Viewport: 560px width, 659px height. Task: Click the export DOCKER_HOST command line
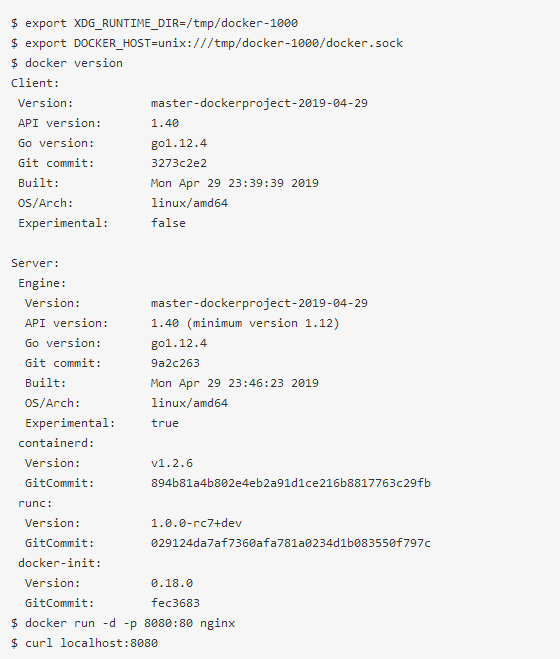207,43
